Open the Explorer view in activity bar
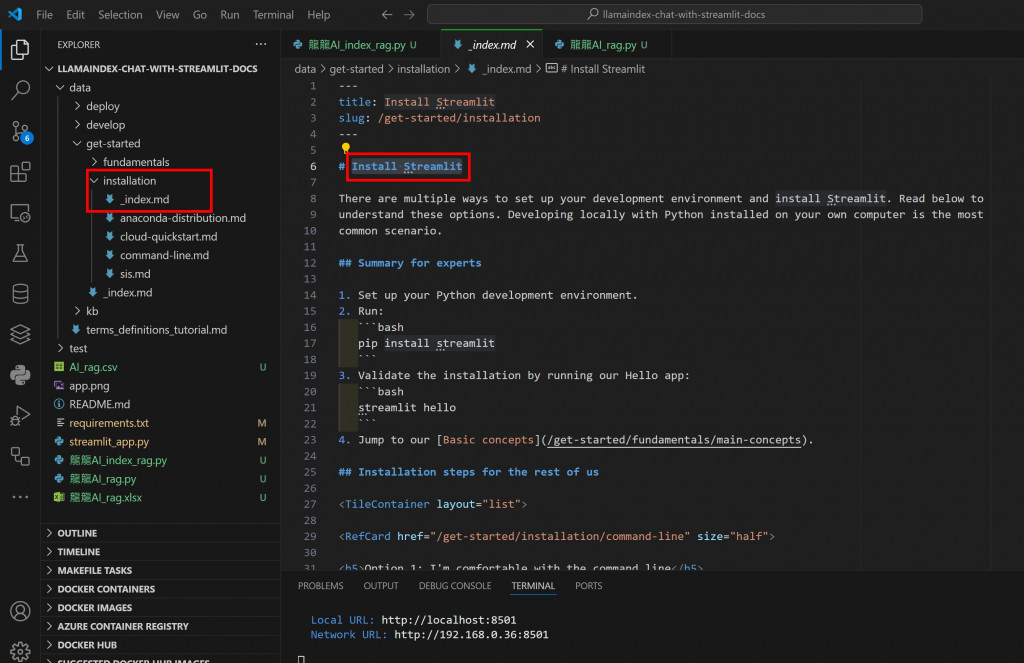The width and height of the screenshot is (1024, 663). (x=20, y=50)
